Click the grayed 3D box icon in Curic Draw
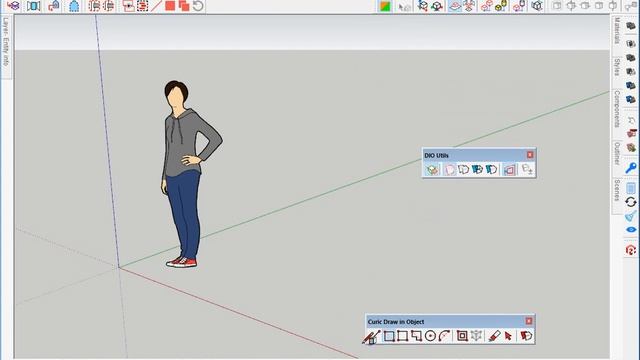The width and height of the screenshot is (640, 360). (476, 336)
